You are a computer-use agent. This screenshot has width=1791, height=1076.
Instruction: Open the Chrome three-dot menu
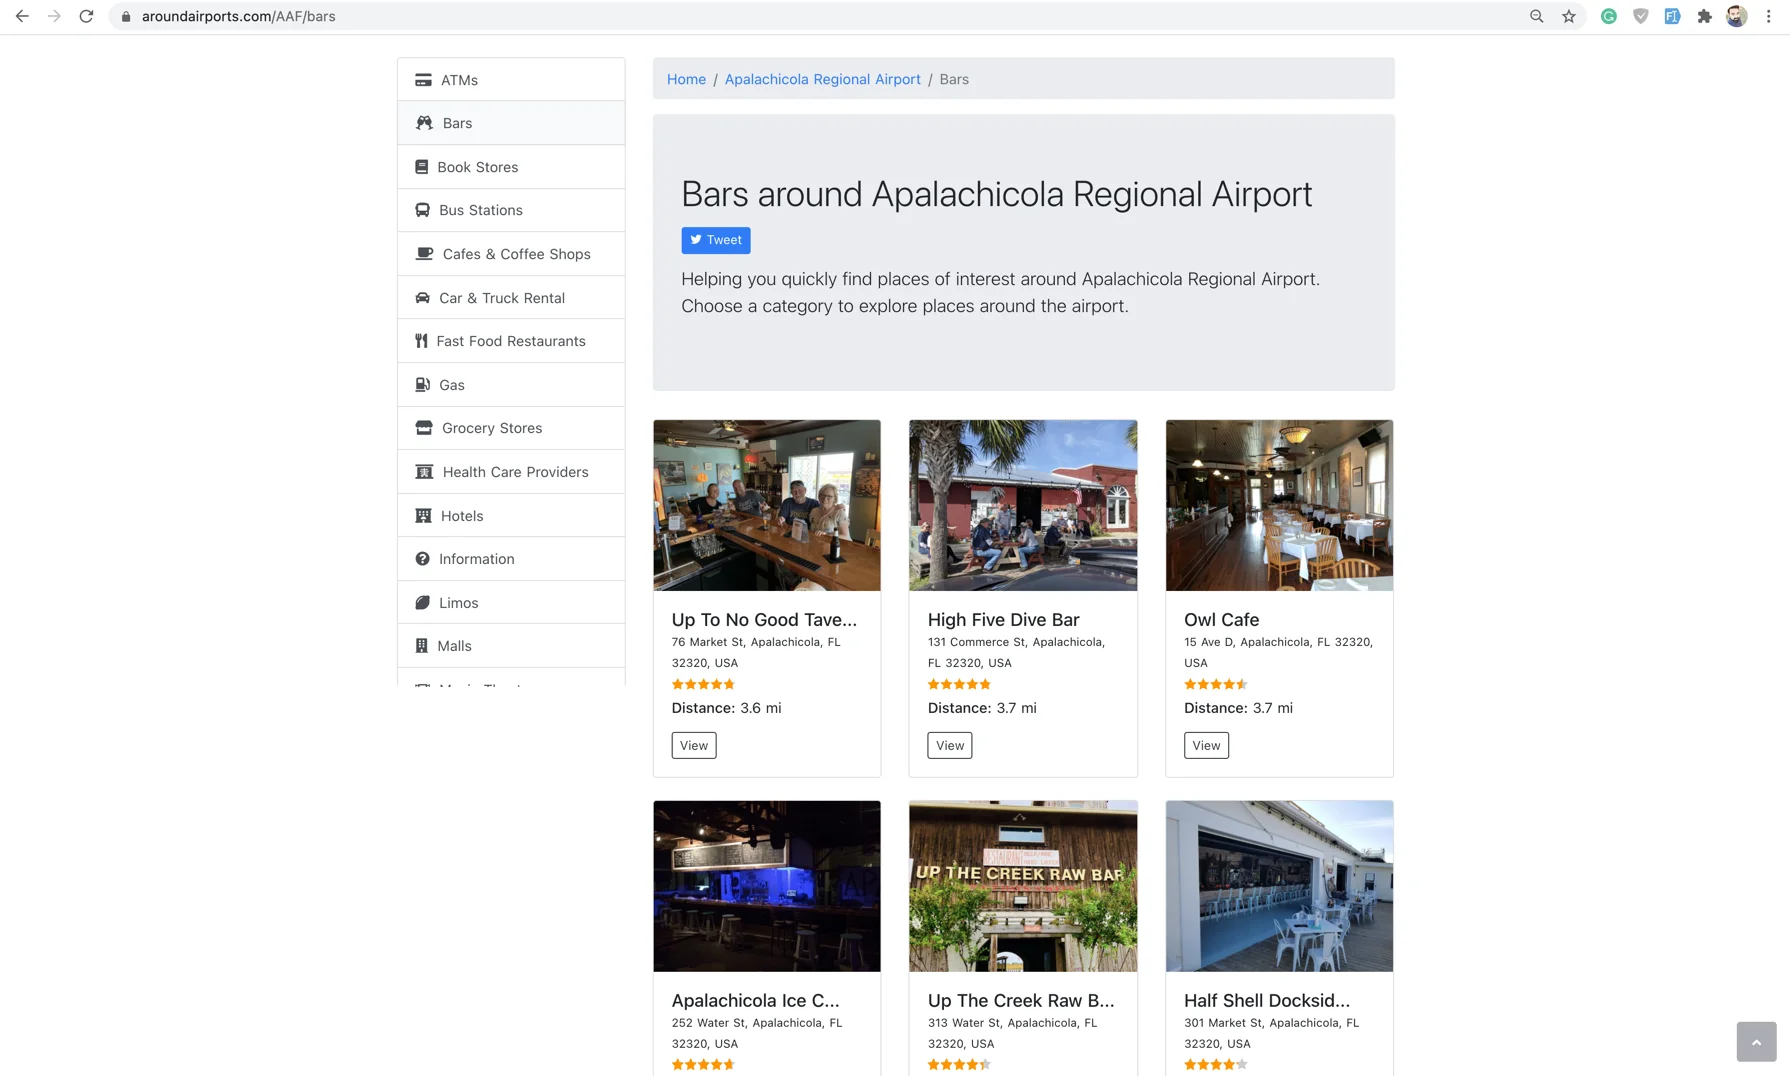pyautogui.click(x=1768, y=16)
